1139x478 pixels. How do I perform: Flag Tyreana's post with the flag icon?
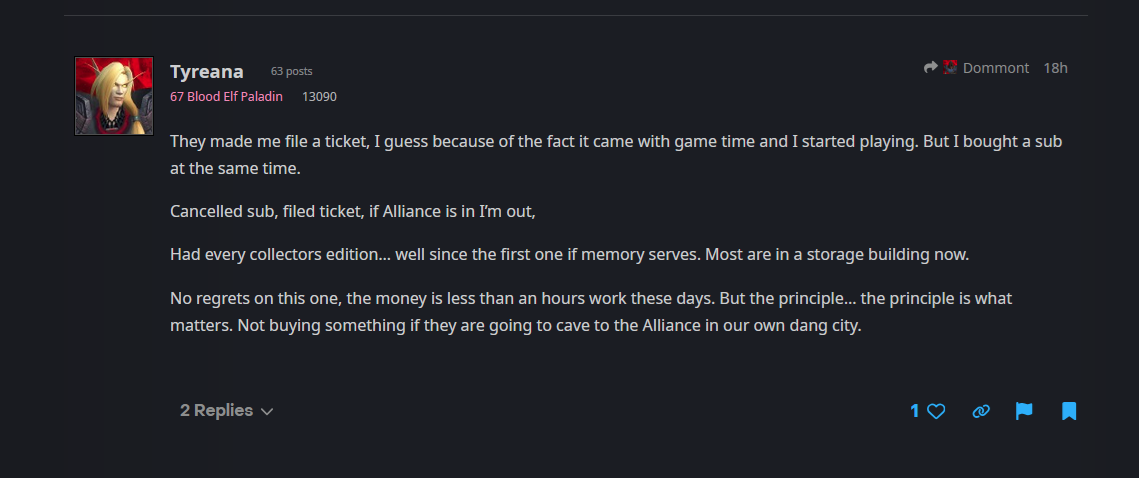coord(1024,411)
